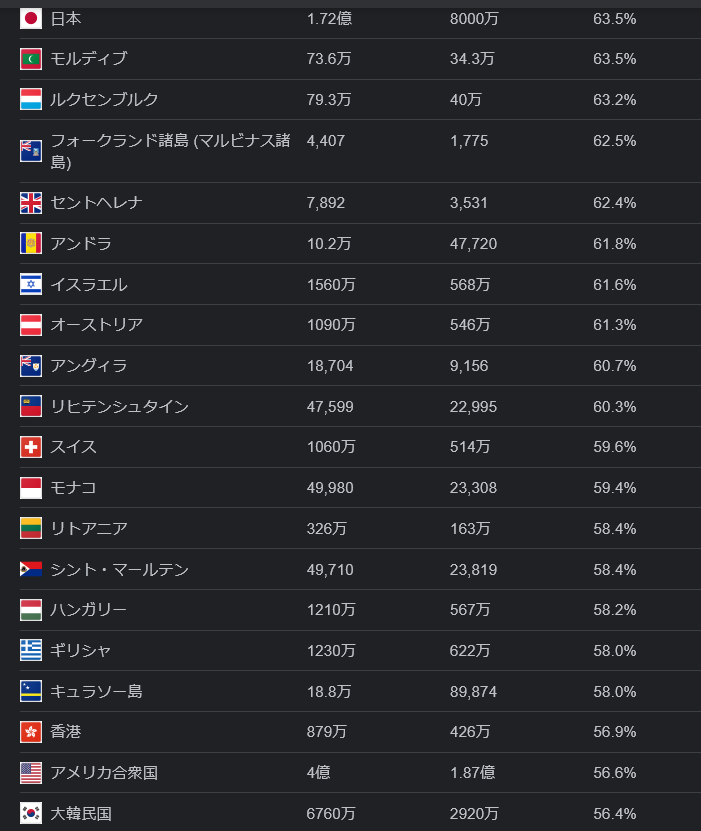This screenshot has width=701, height=831.
Task: Click the Luxembourg flag icon
Action: (x=31, y=100)
